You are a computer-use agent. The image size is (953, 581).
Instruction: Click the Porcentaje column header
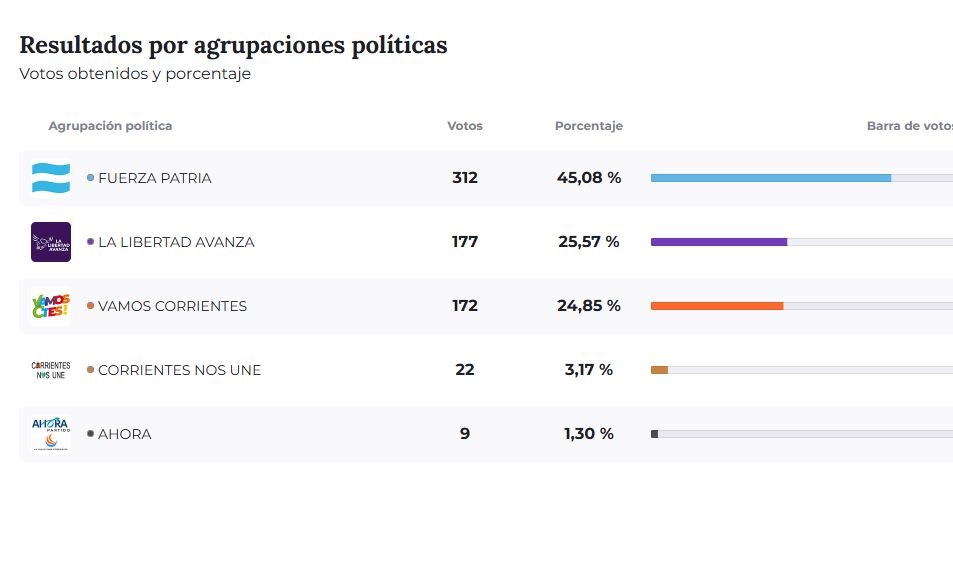(589, 126)
